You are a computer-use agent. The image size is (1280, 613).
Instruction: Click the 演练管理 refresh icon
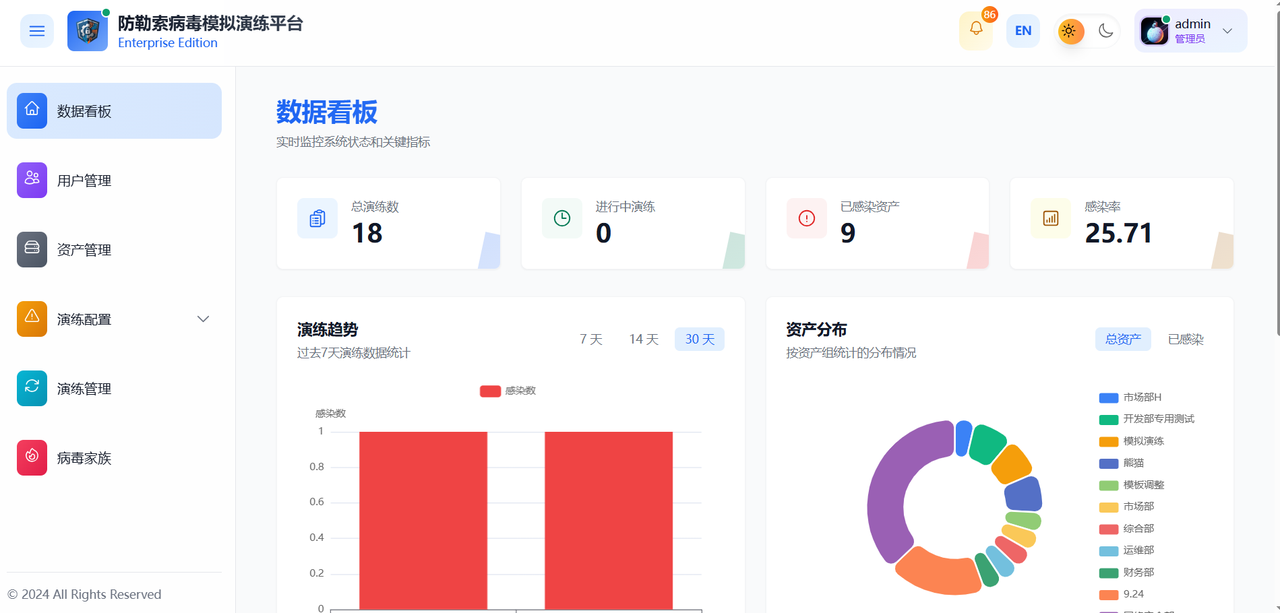point(32,388)
